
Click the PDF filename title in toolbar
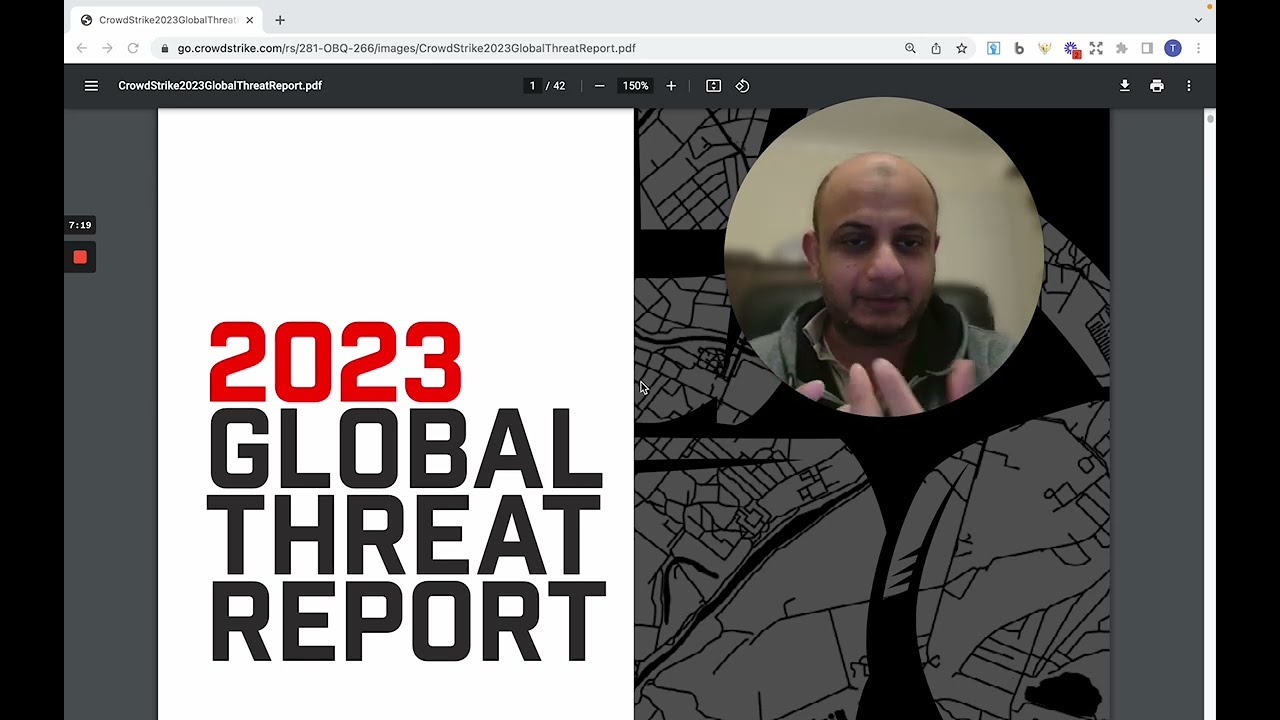tap(220, 86)
